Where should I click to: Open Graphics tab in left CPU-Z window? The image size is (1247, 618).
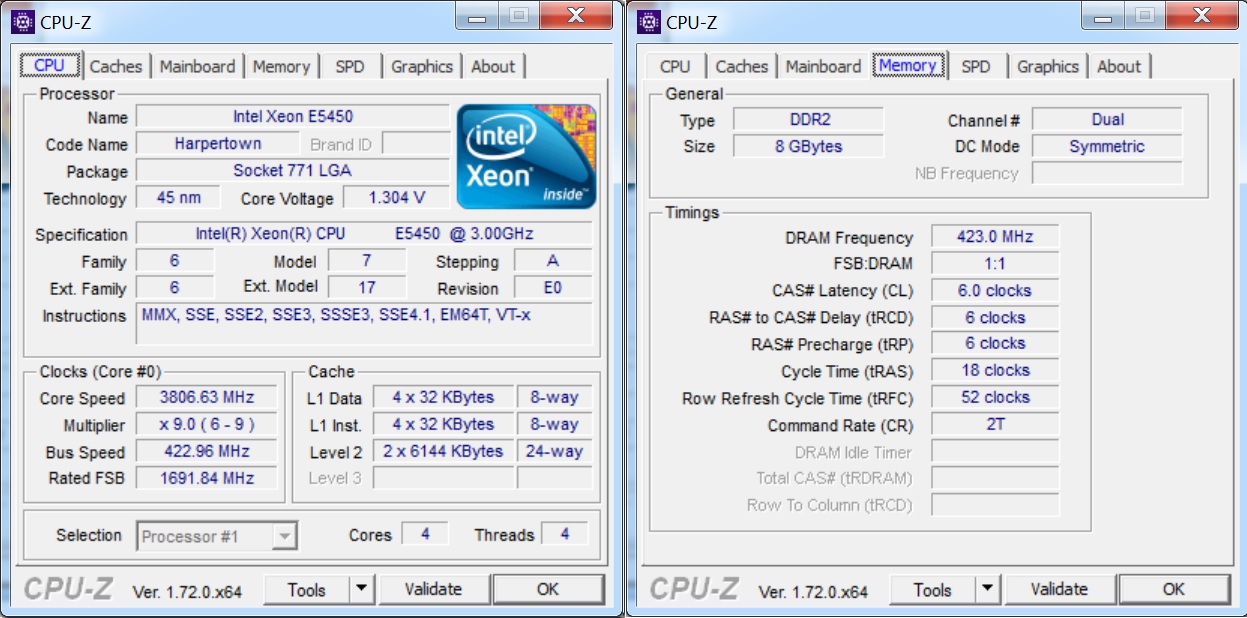(x=422, y=66)
